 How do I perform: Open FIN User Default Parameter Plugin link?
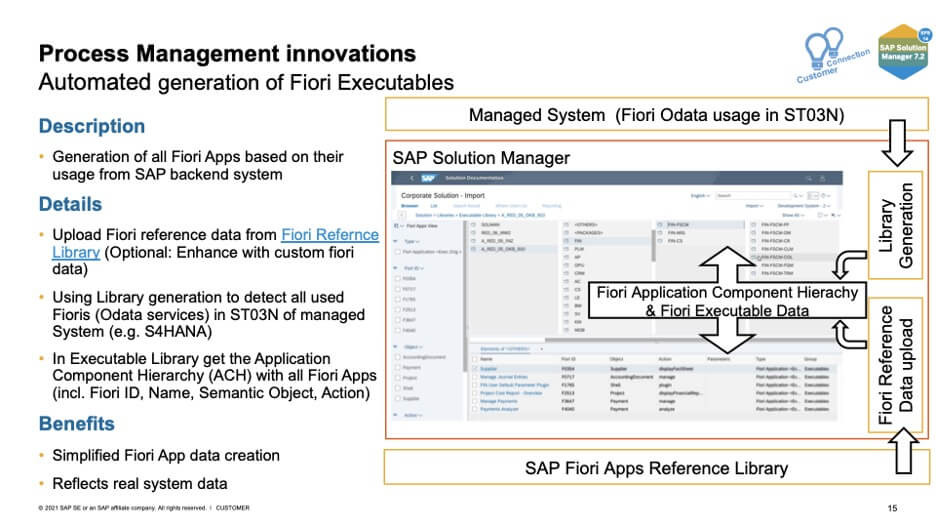[515, 385]
